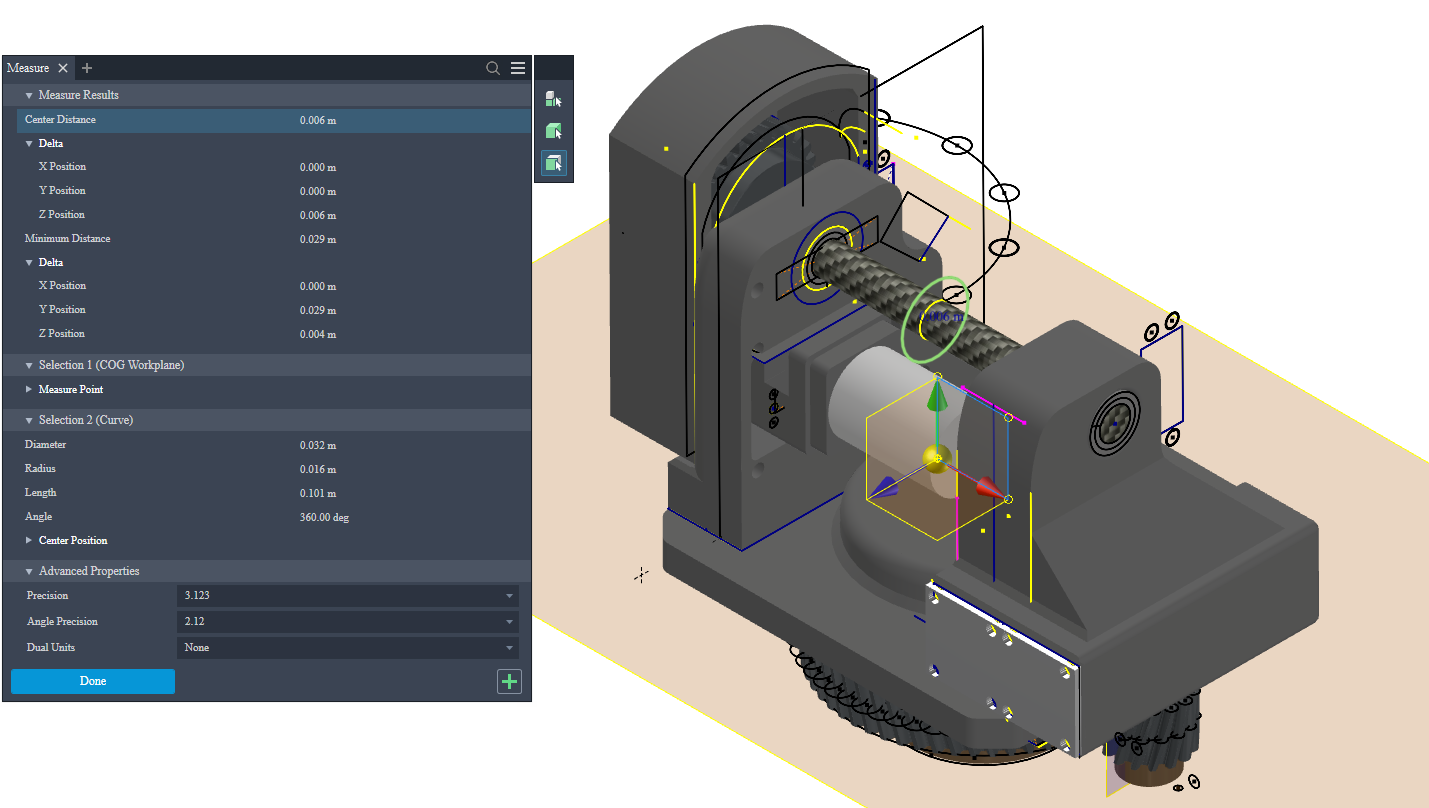Add a new panel tab with plus
Viewport: 1429px width, 808px height.
click(87, 68)
